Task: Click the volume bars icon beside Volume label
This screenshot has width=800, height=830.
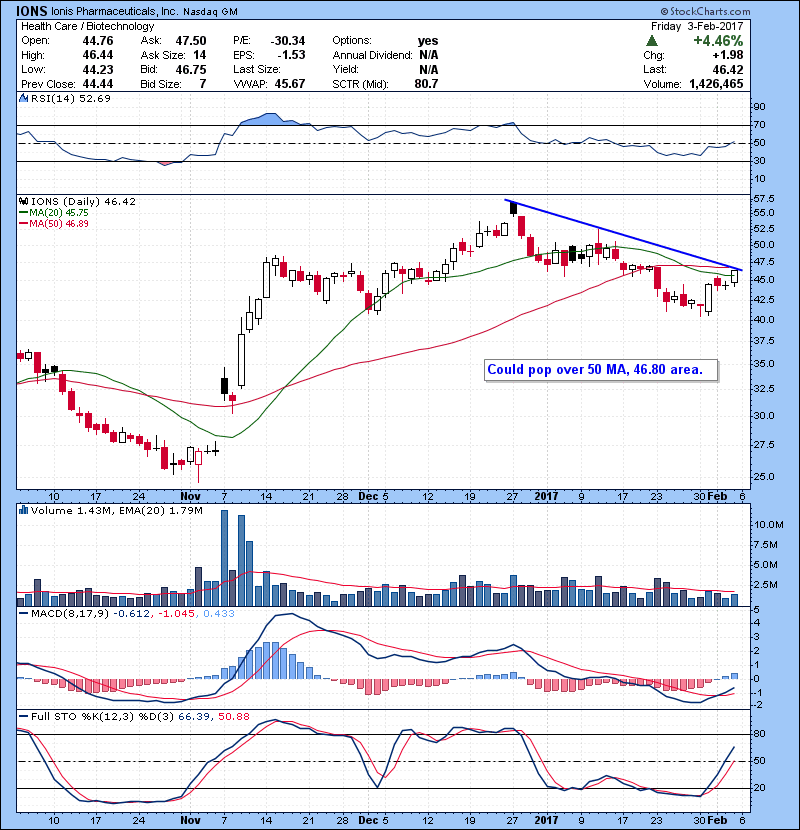Action: coord(23,510)
